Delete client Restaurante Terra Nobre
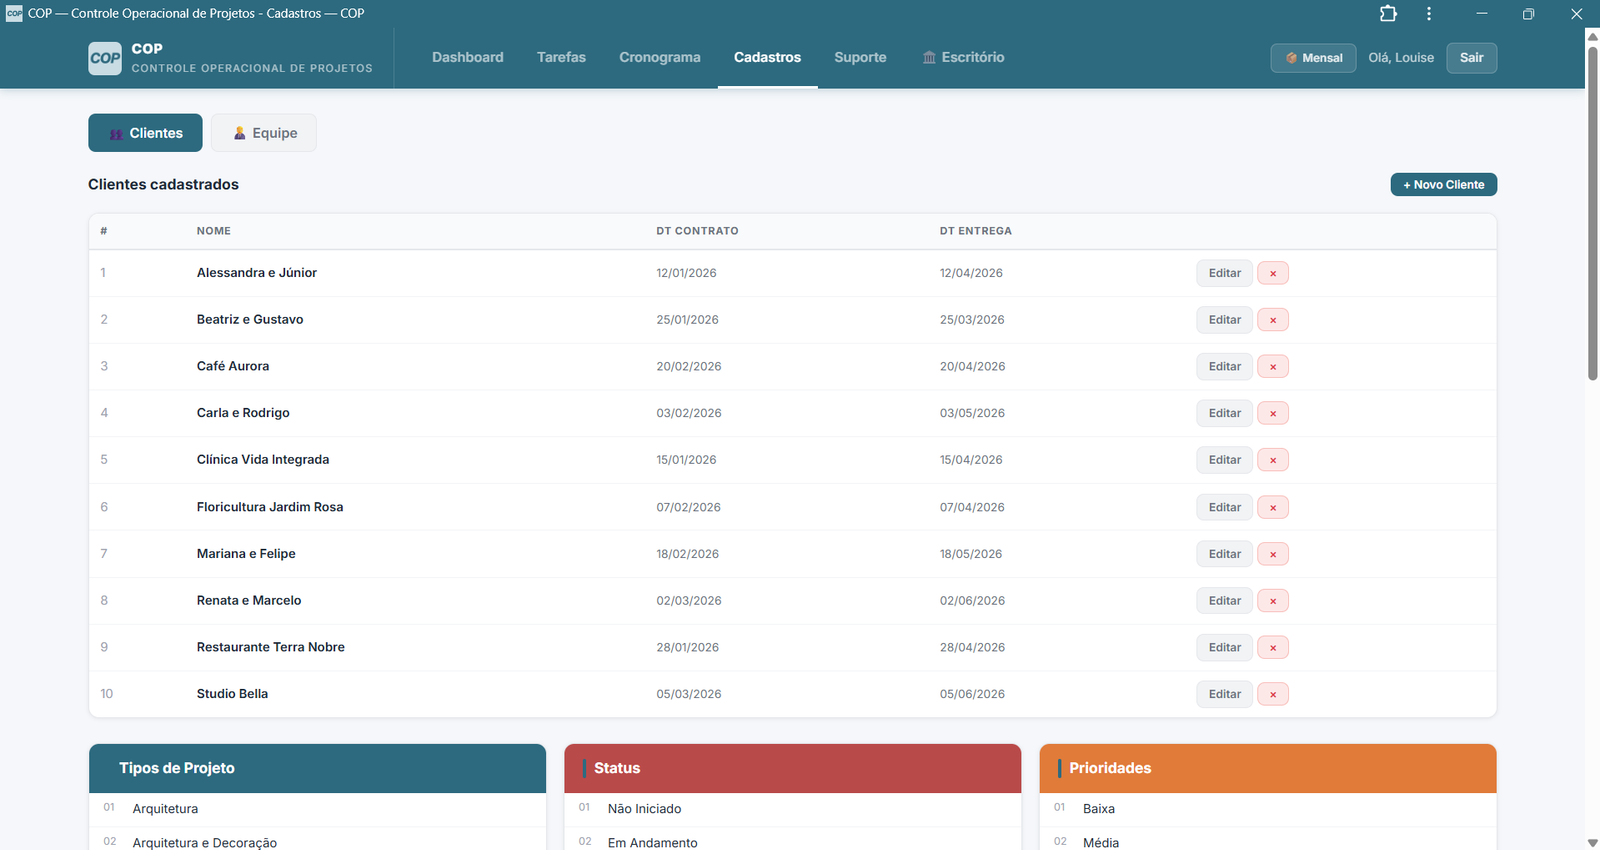This screenshot has height=850, width=1600. tap(1273, 647)
